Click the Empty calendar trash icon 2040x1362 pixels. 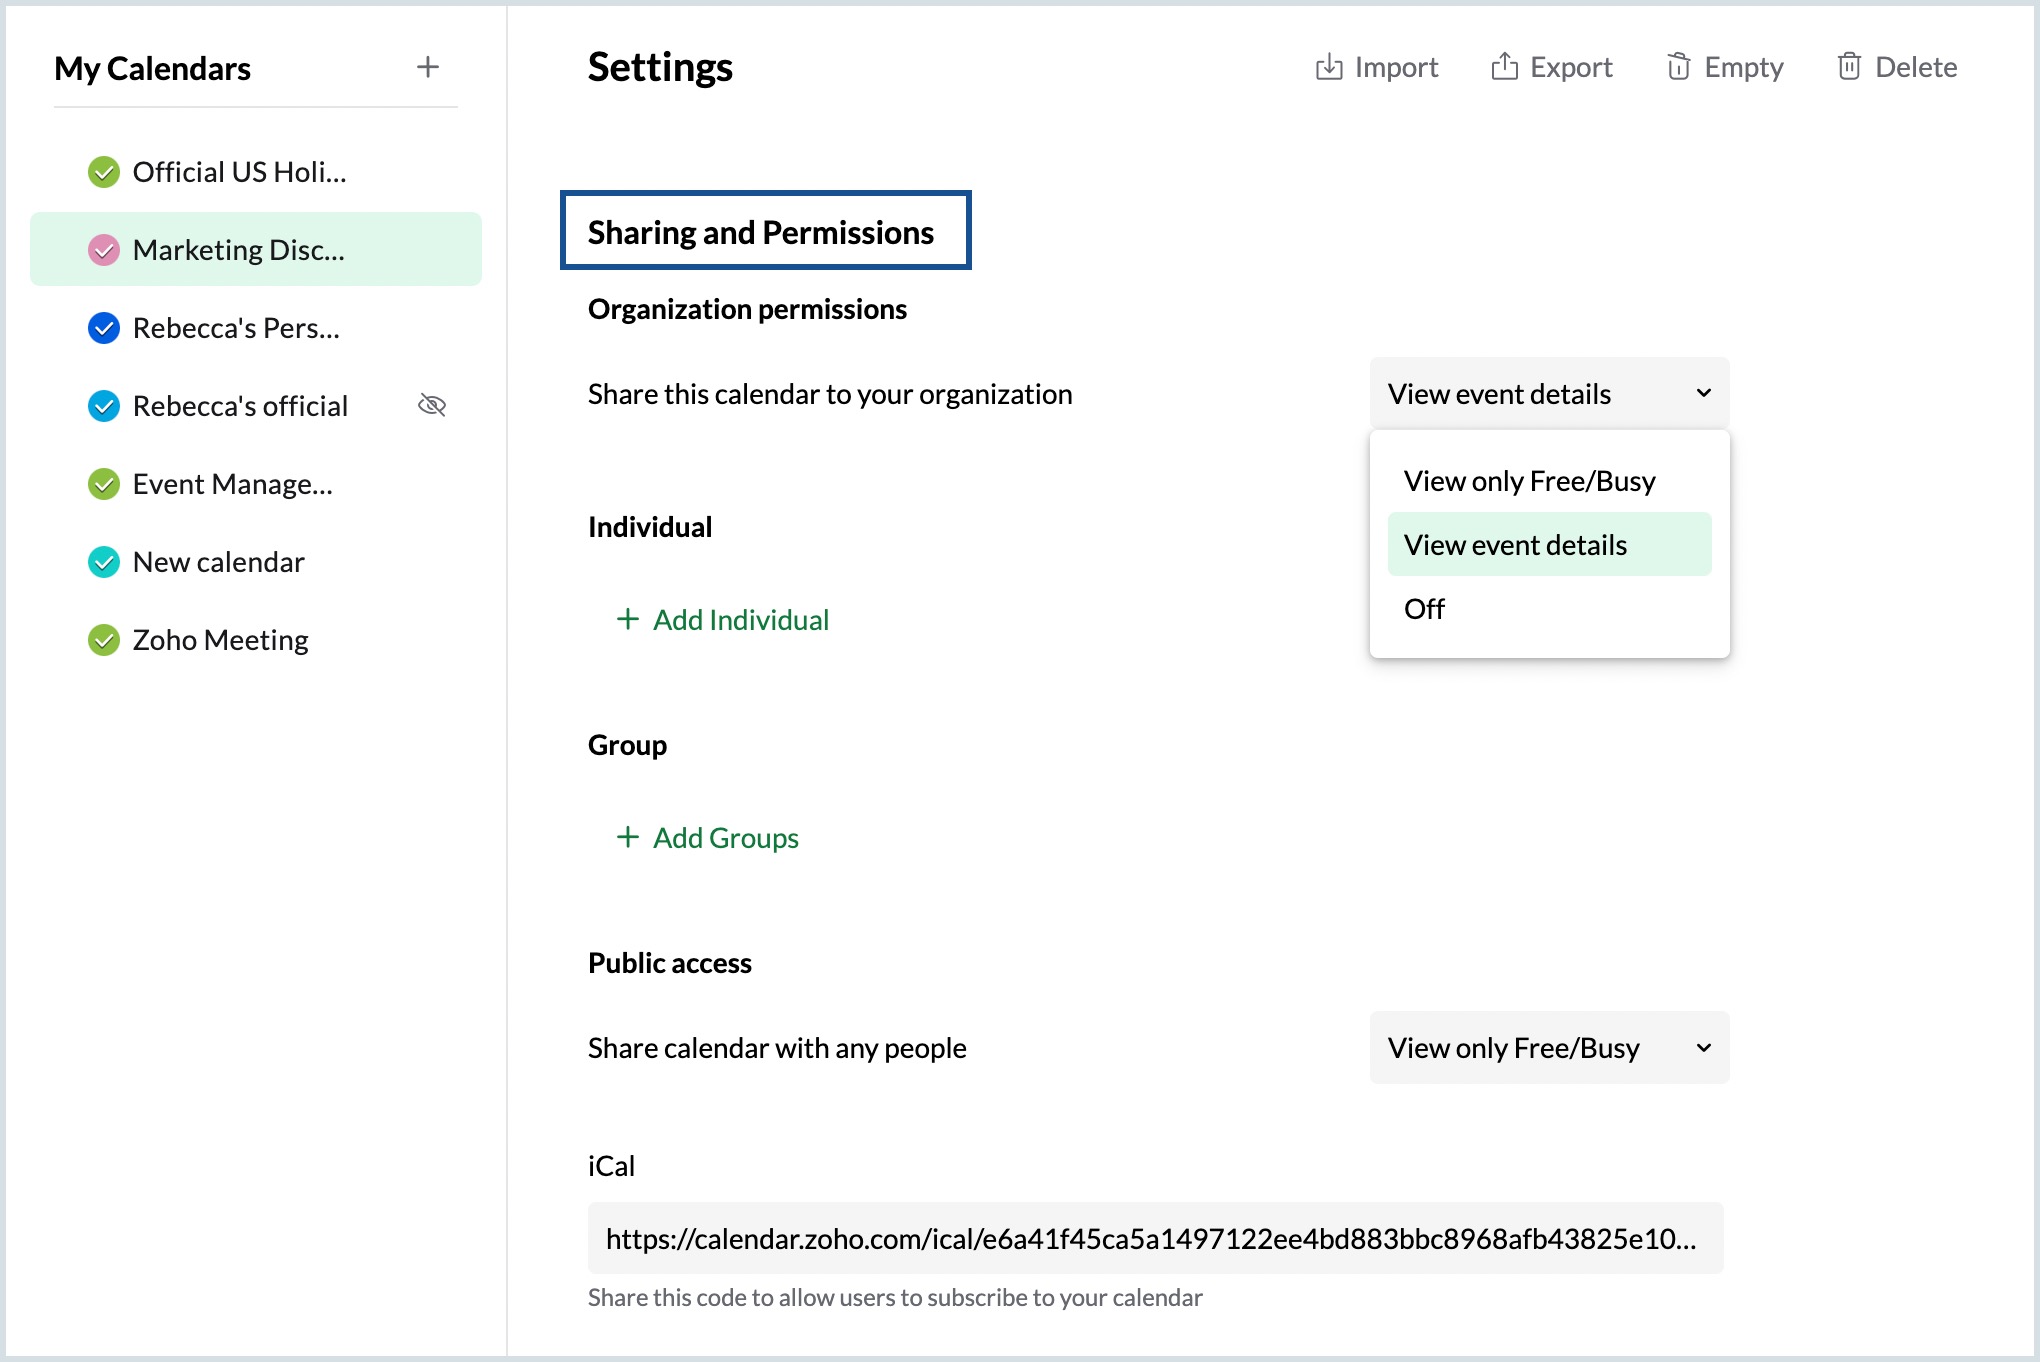point(1678,67)
